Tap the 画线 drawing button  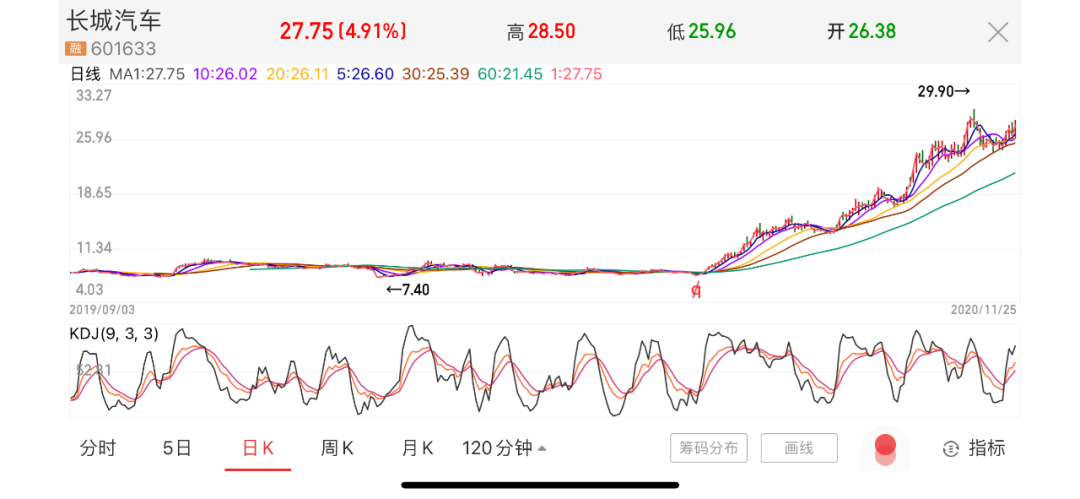pyautogui.click(x=799, y=449)
